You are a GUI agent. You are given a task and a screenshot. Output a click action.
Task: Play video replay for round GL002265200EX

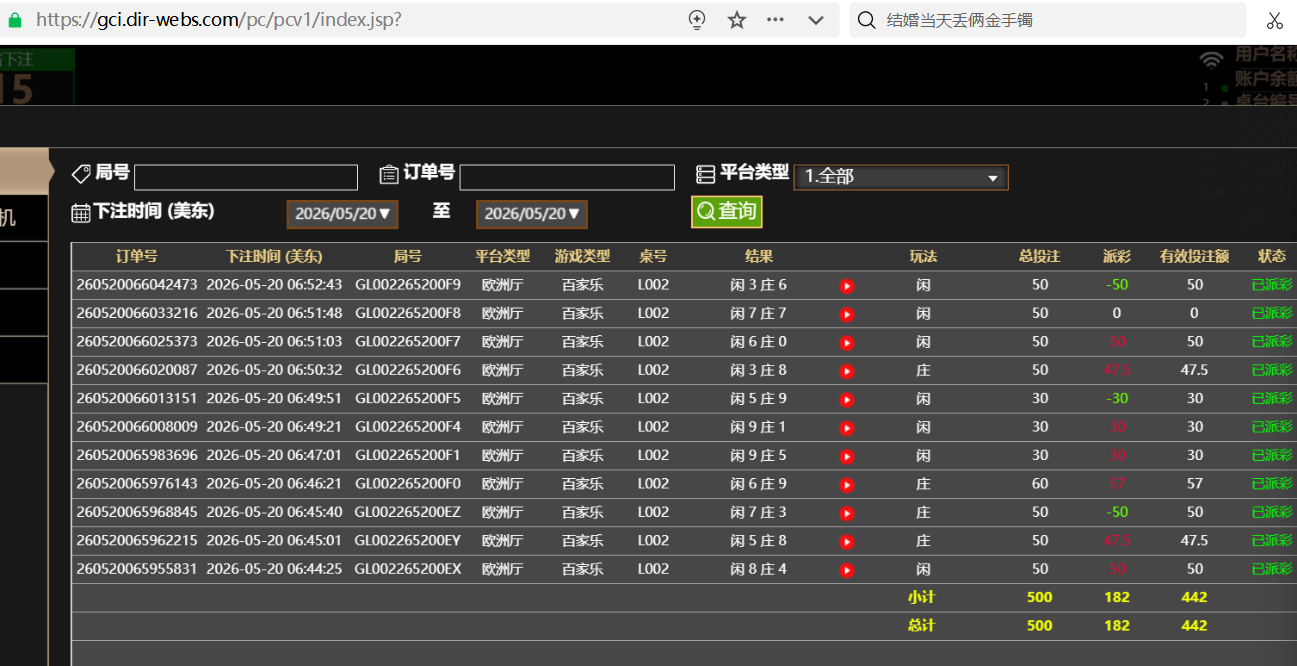pos(847,570)
